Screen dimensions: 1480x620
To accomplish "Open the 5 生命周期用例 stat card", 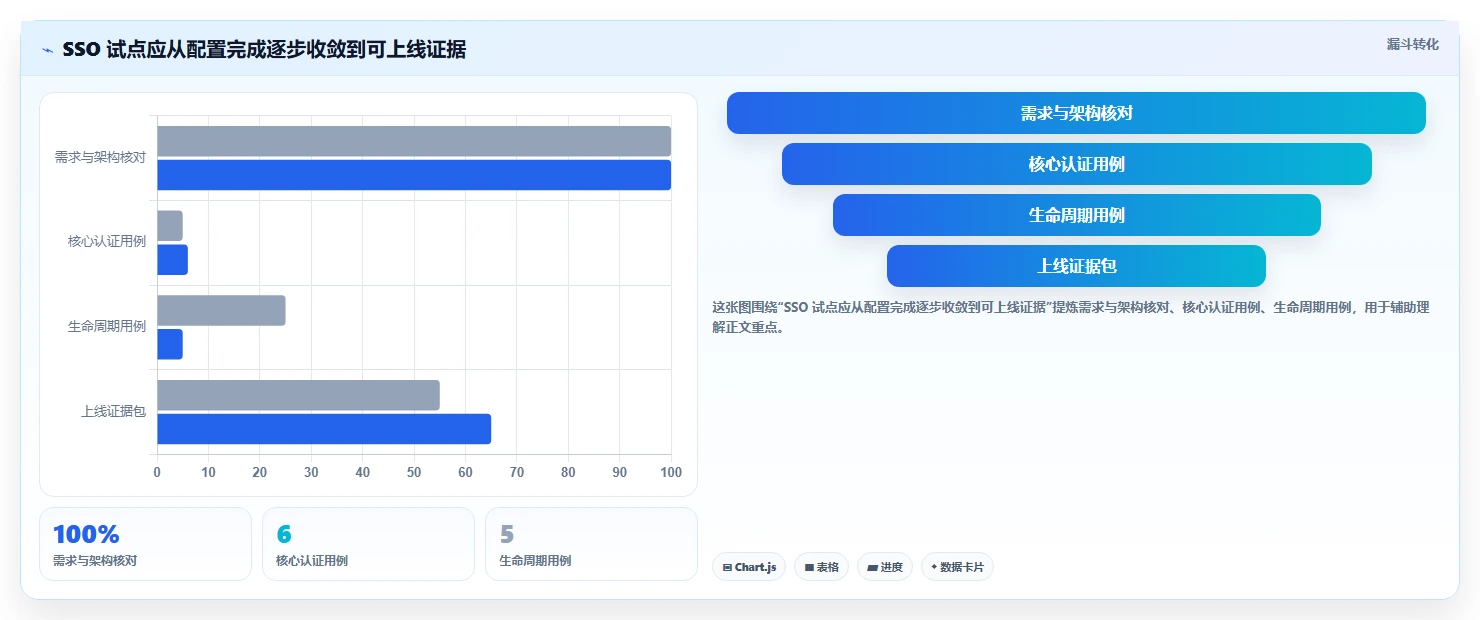I will click(591, 544).
